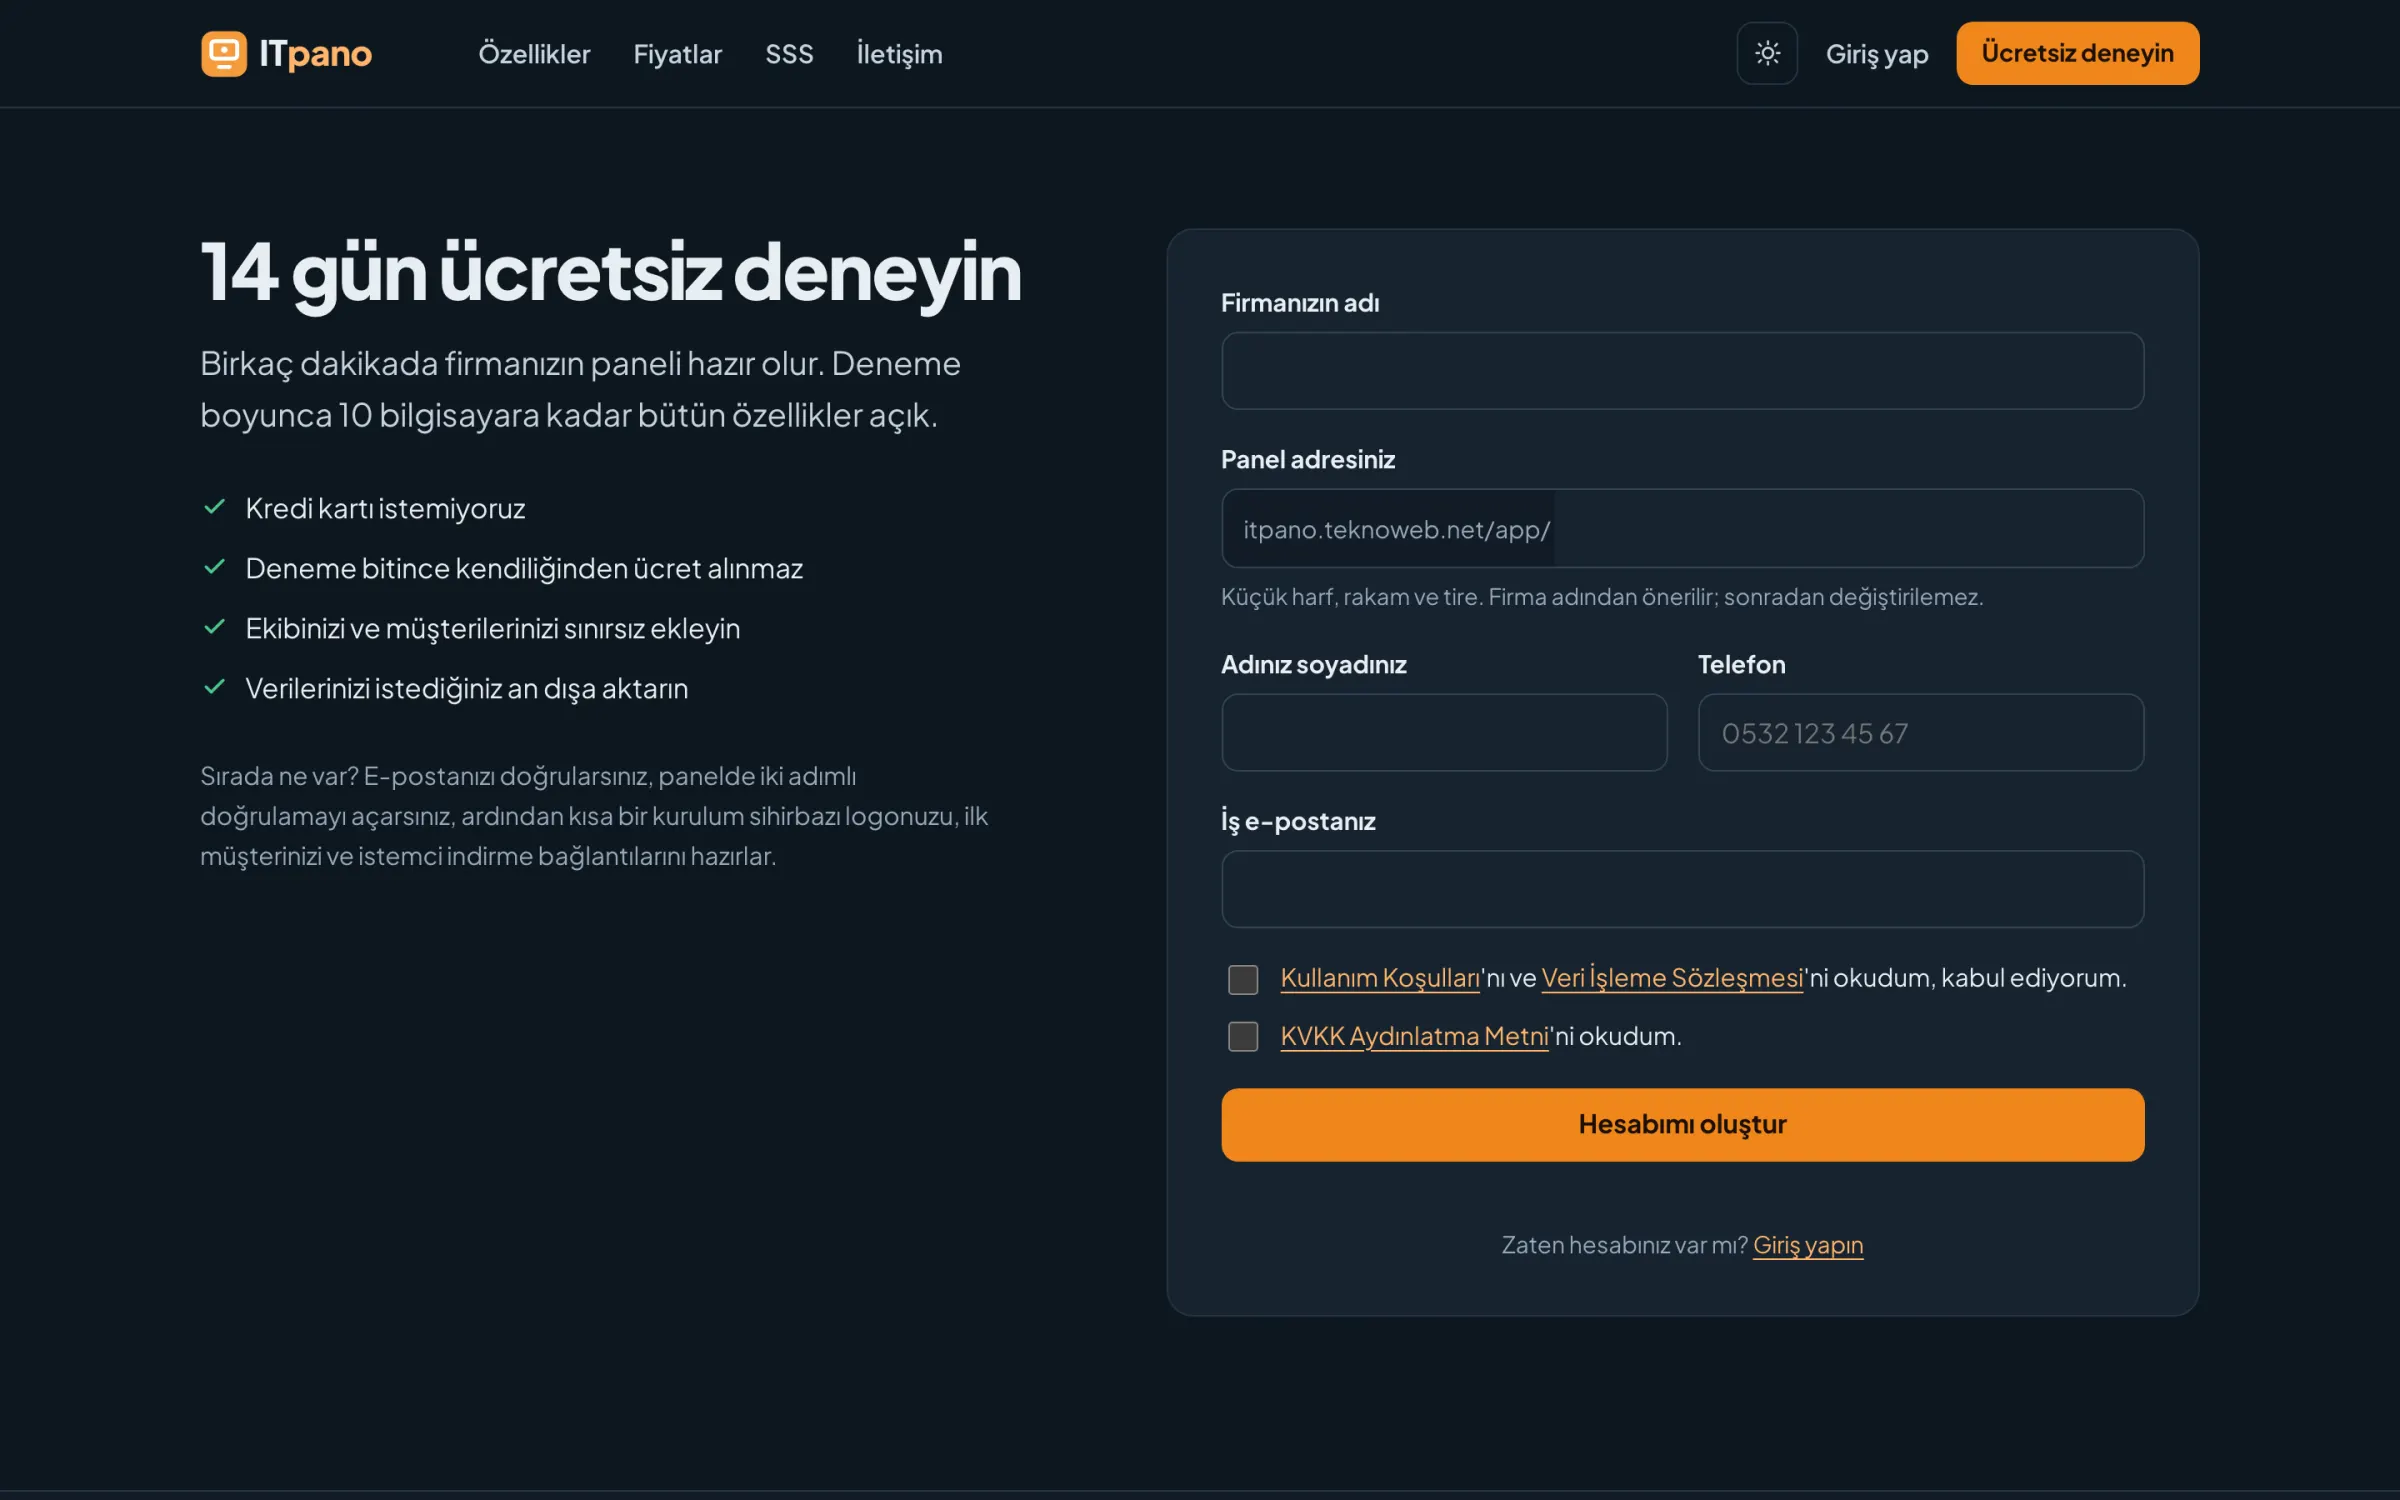Click the Ücretsiz deneyin header button
The width and height of the screenshot is (2400, 1500).
[2077, 53]
